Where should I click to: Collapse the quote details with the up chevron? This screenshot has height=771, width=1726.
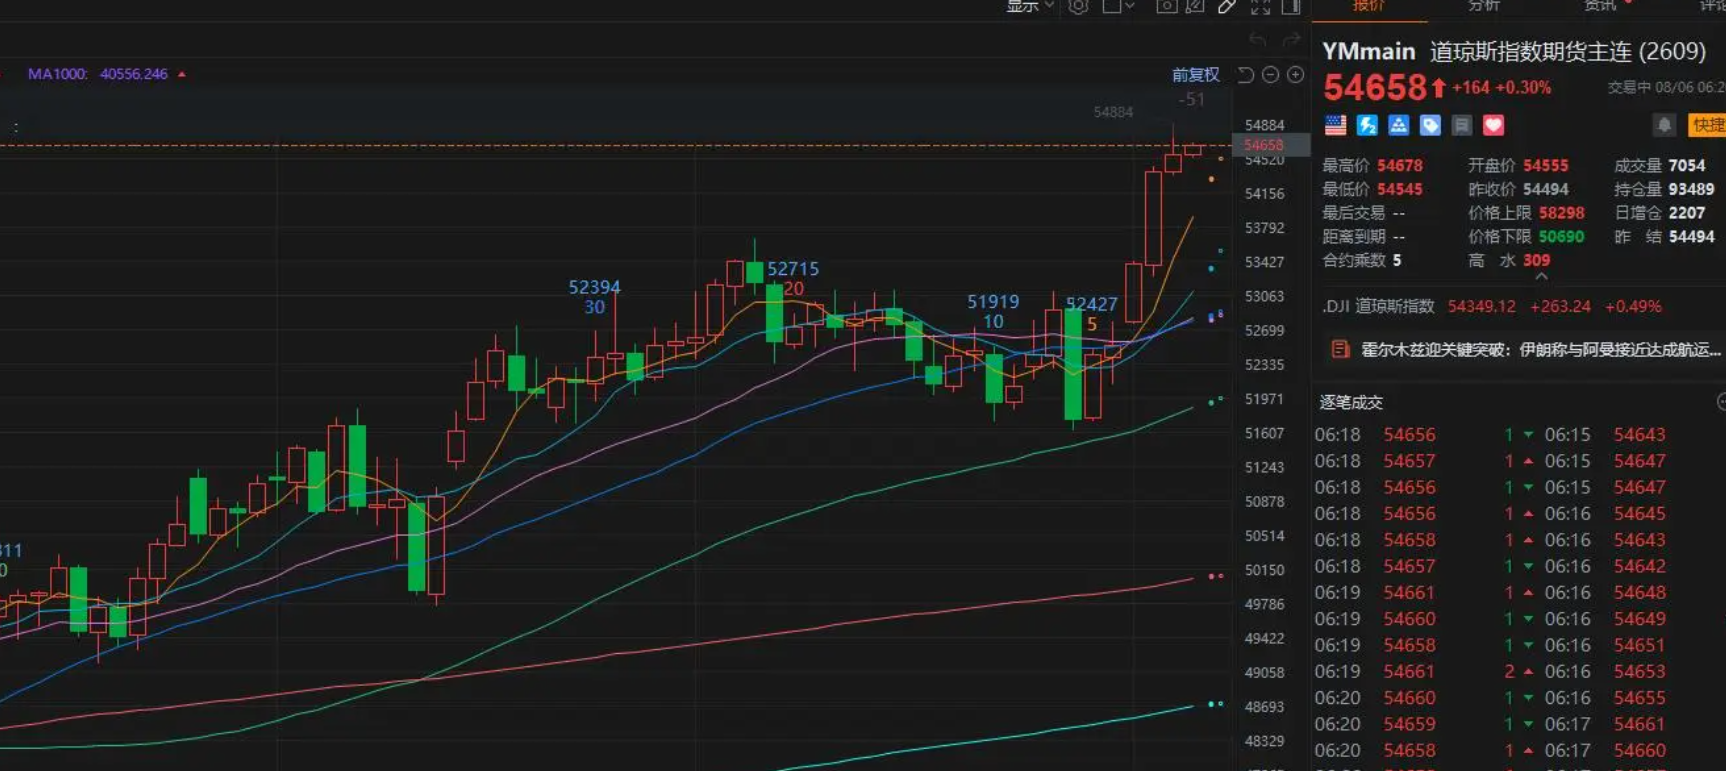pos(1541,277)
